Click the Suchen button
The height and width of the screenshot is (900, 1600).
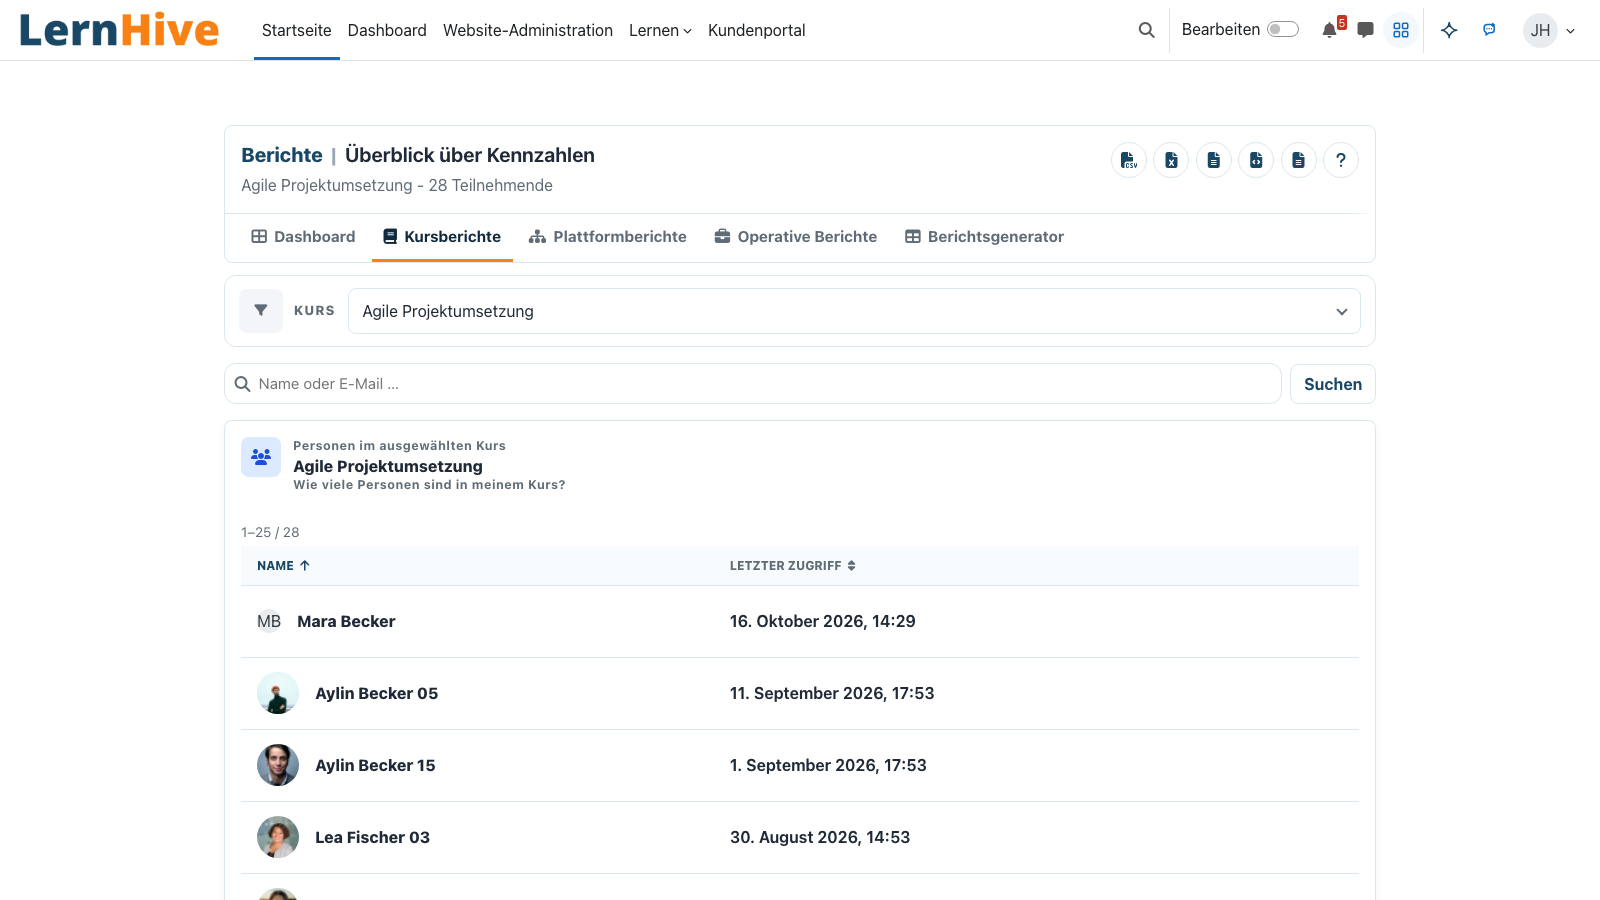click(x=1333, y=384)
